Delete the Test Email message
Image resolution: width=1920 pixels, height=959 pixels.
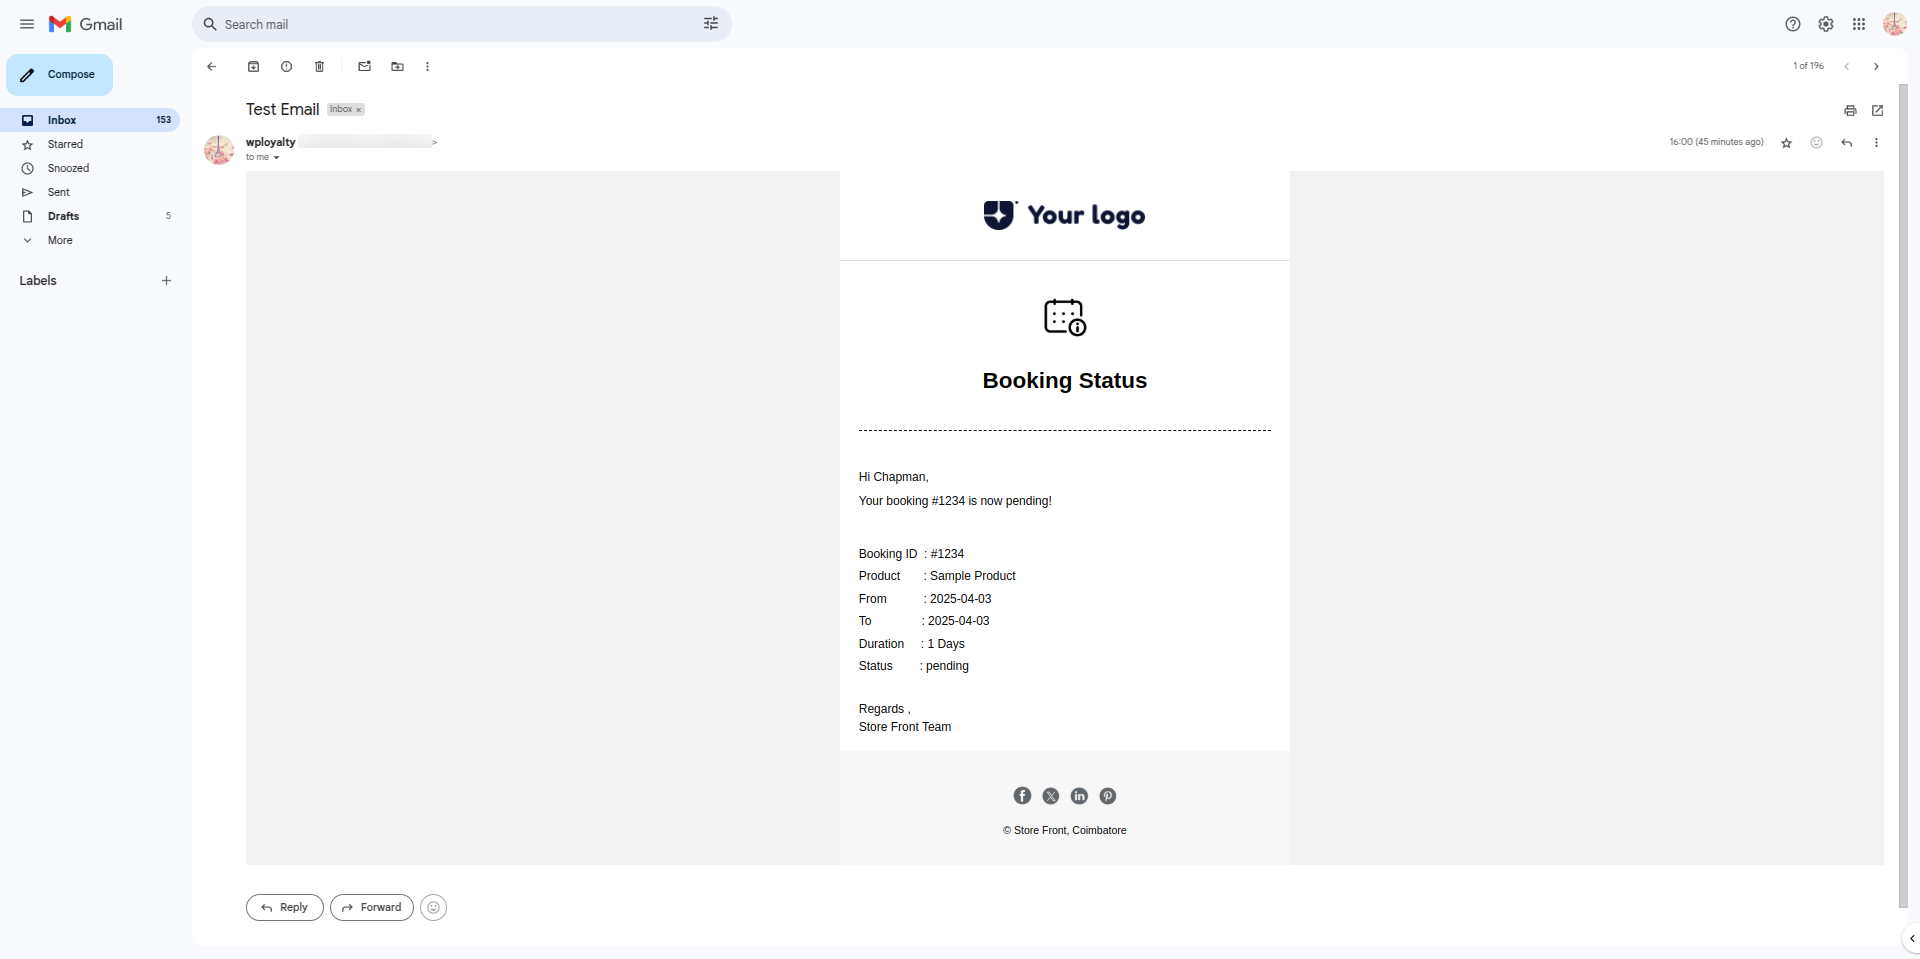click(x=319, y=67)
